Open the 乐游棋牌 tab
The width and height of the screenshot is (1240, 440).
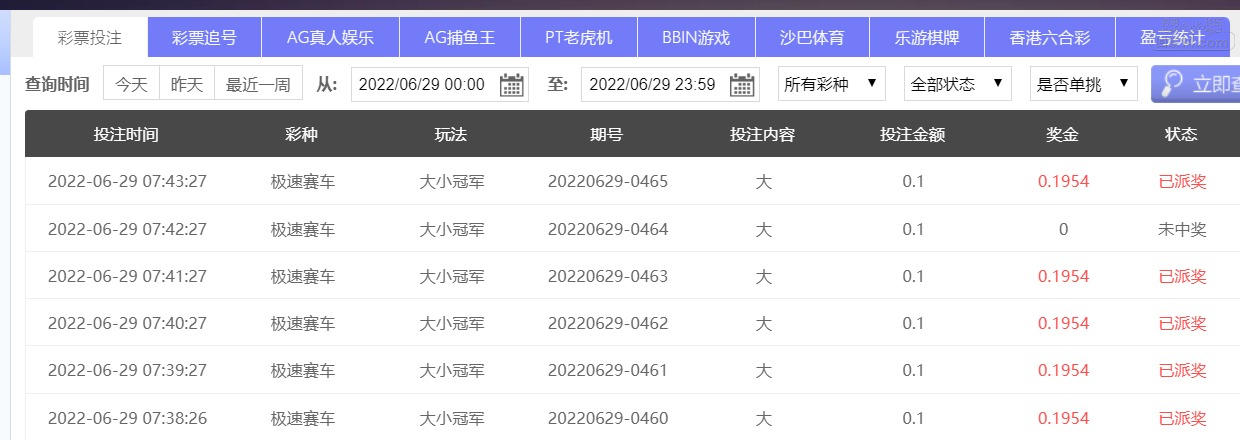(x=927, y=38)
